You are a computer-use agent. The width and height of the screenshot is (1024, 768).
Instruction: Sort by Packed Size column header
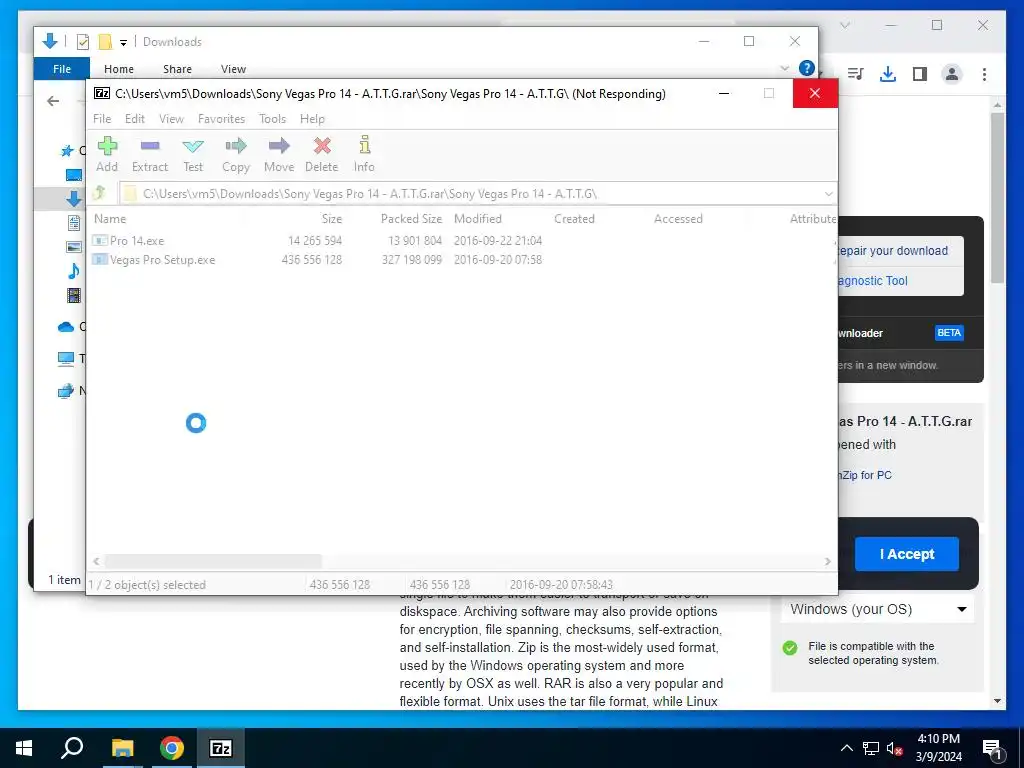411,219
